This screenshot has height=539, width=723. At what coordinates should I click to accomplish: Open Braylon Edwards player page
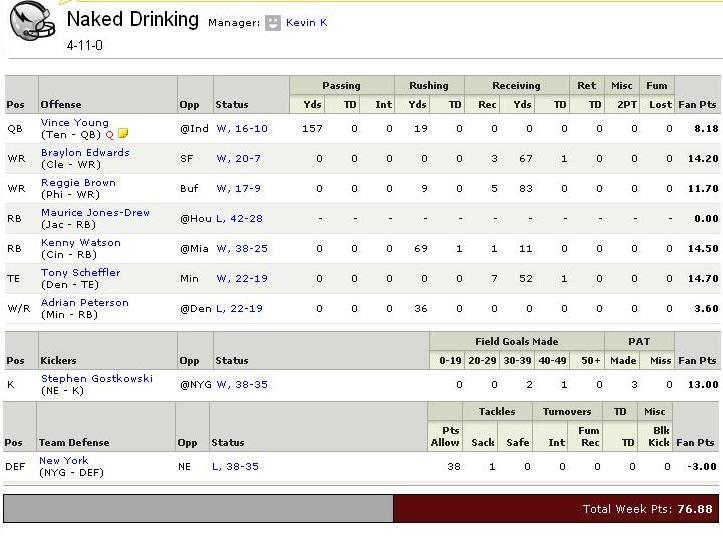pyautogui.click(x=85, y=153)
